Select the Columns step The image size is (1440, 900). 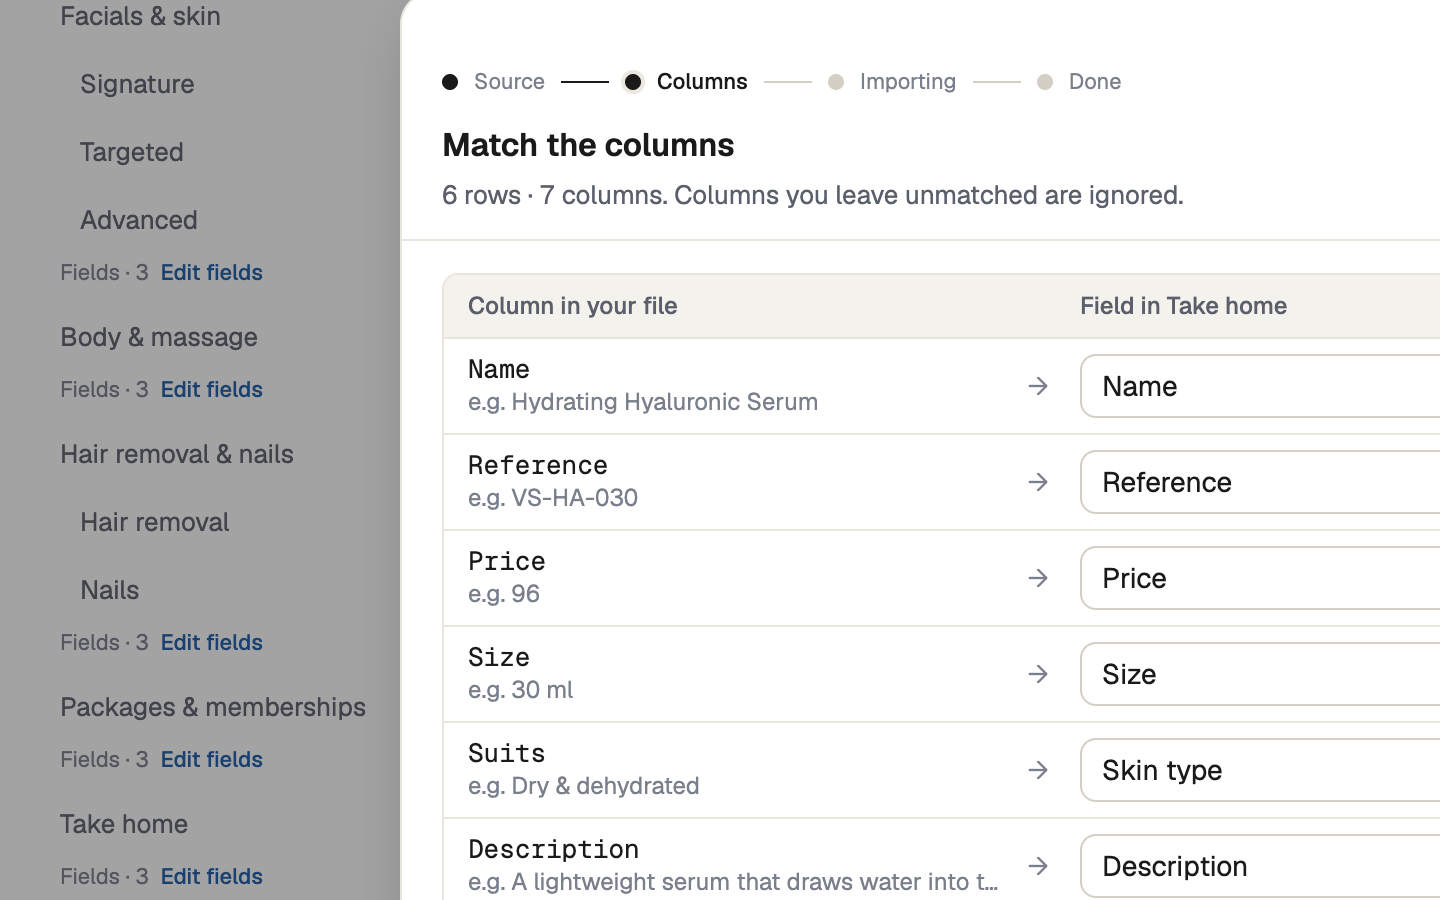685,81
